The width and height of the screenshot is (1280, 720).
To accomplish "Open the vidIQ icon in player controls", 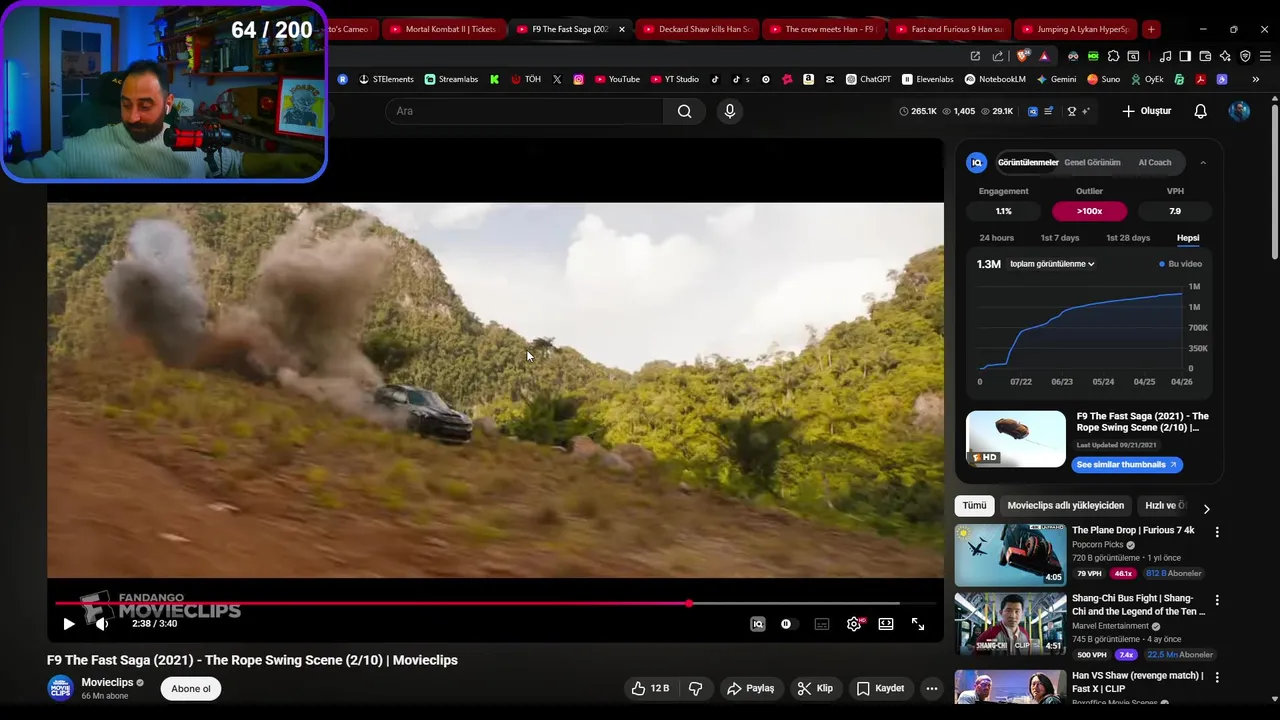I will click(x=758, y=624).
